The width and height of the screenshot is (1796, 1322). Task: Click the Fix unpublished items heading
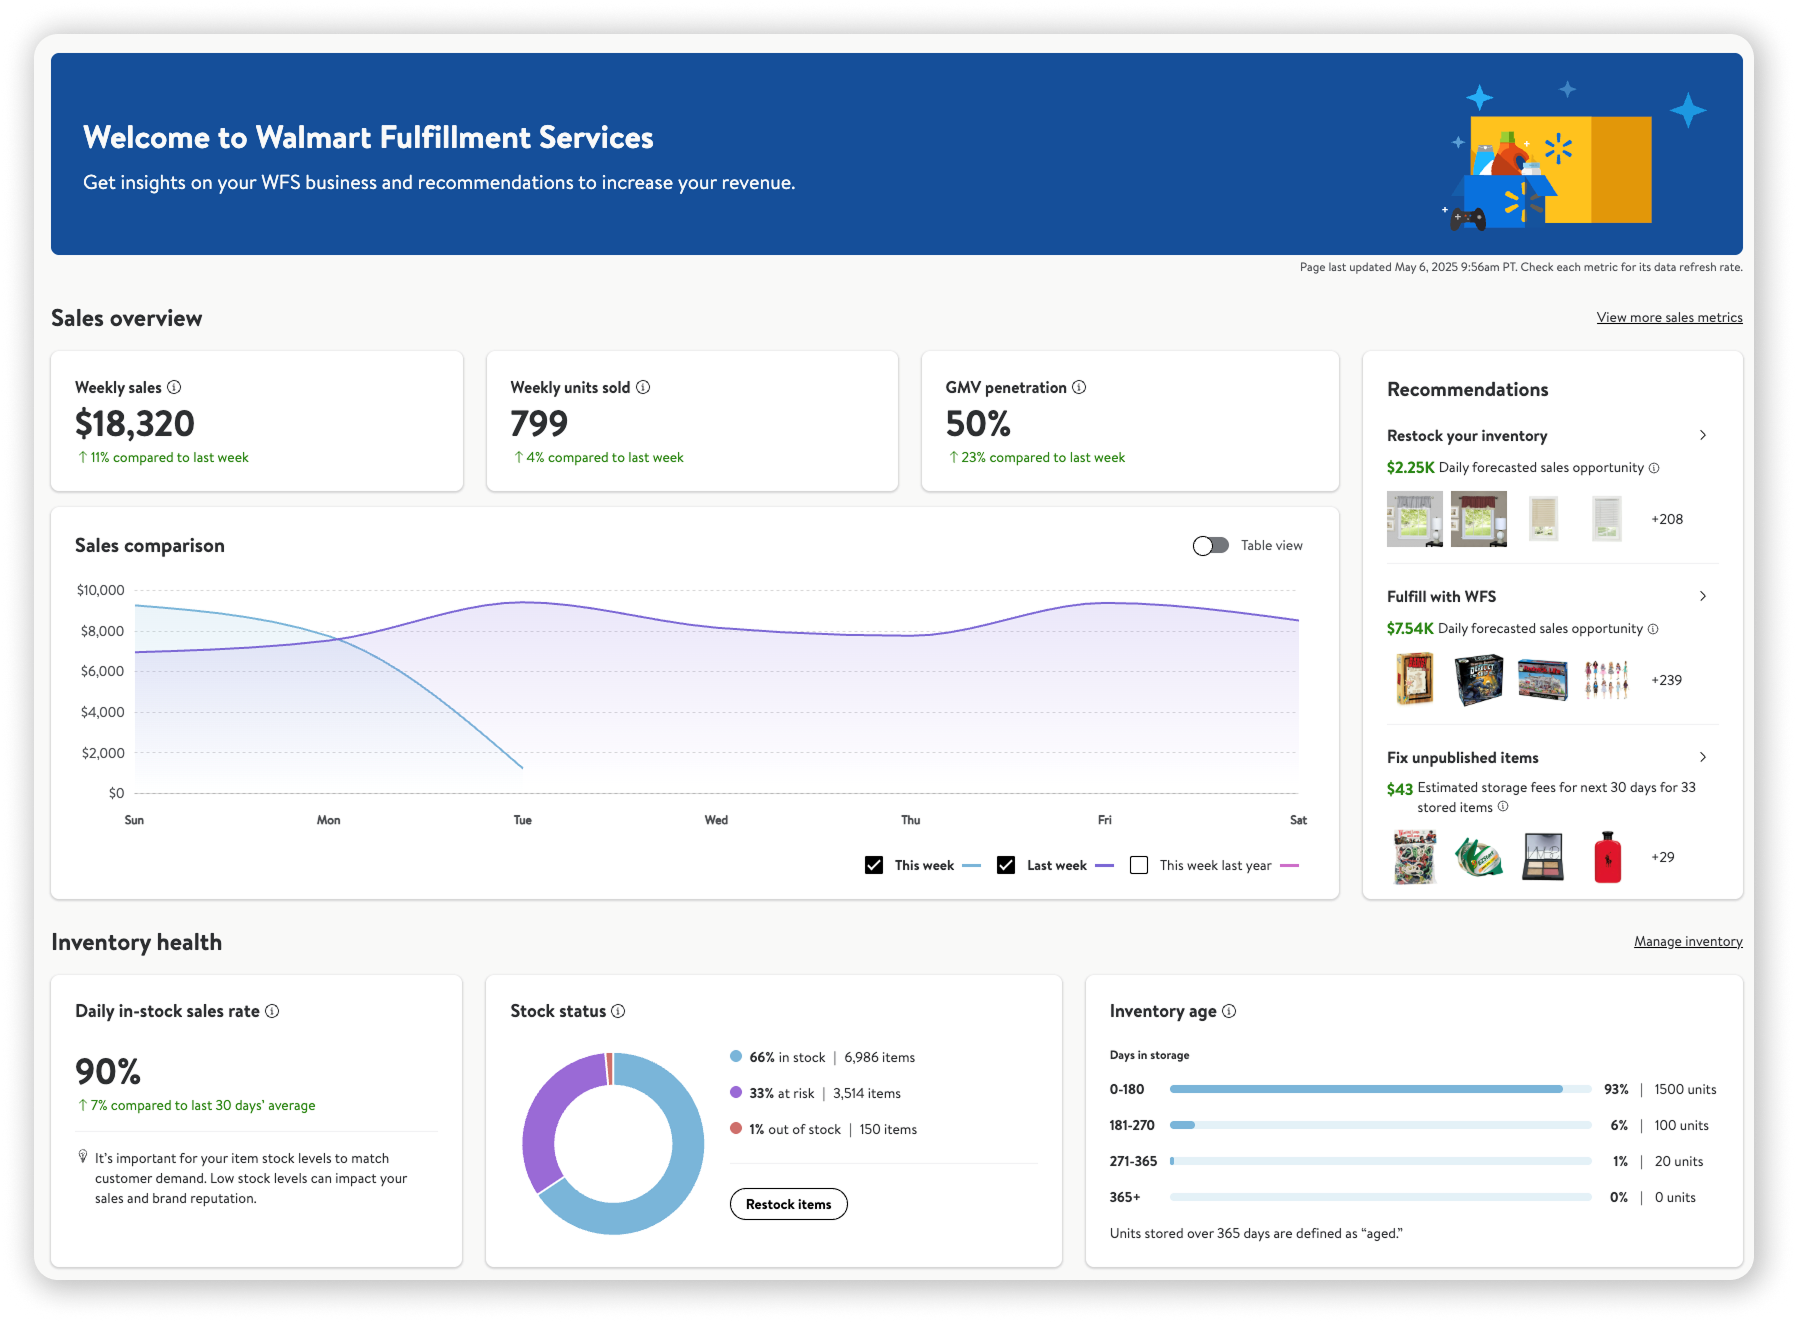1462,758
